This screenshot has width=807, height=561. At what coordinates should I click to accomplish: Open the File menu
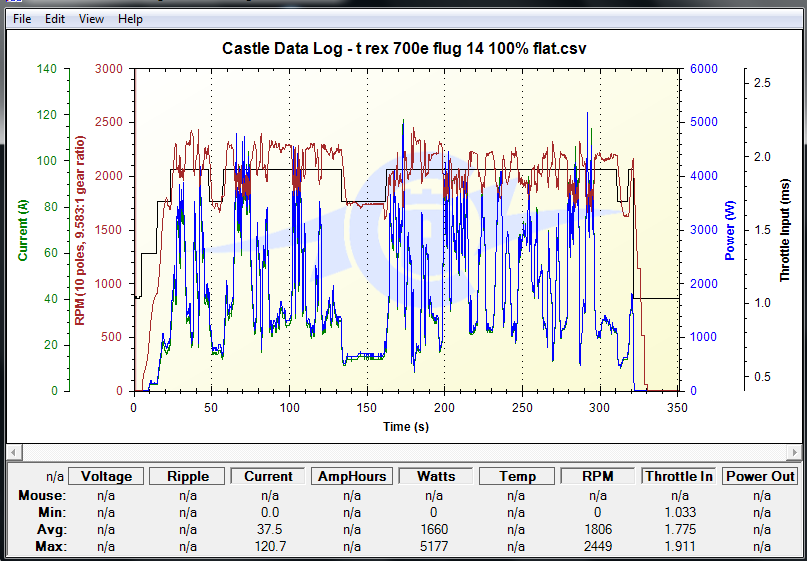22,19
